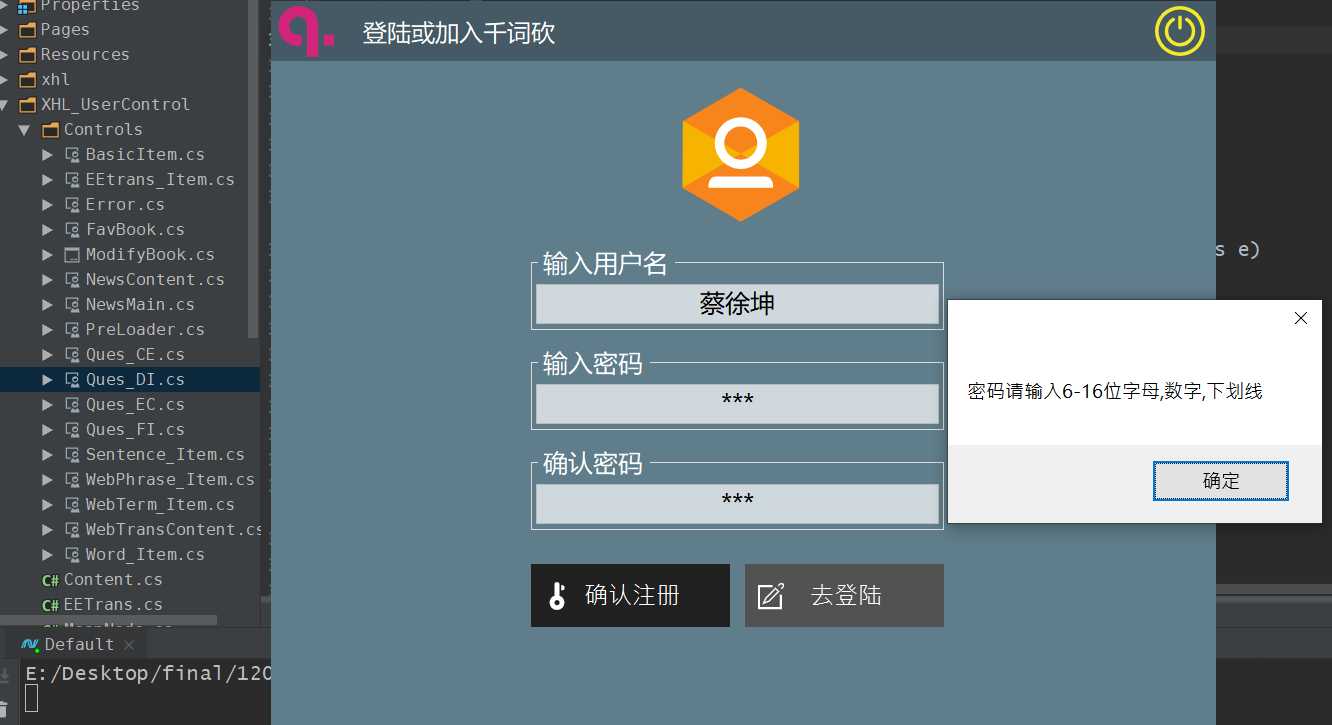Expand the Ques_DI.cs node
The image size is (1332, 725).
point(47,379)
